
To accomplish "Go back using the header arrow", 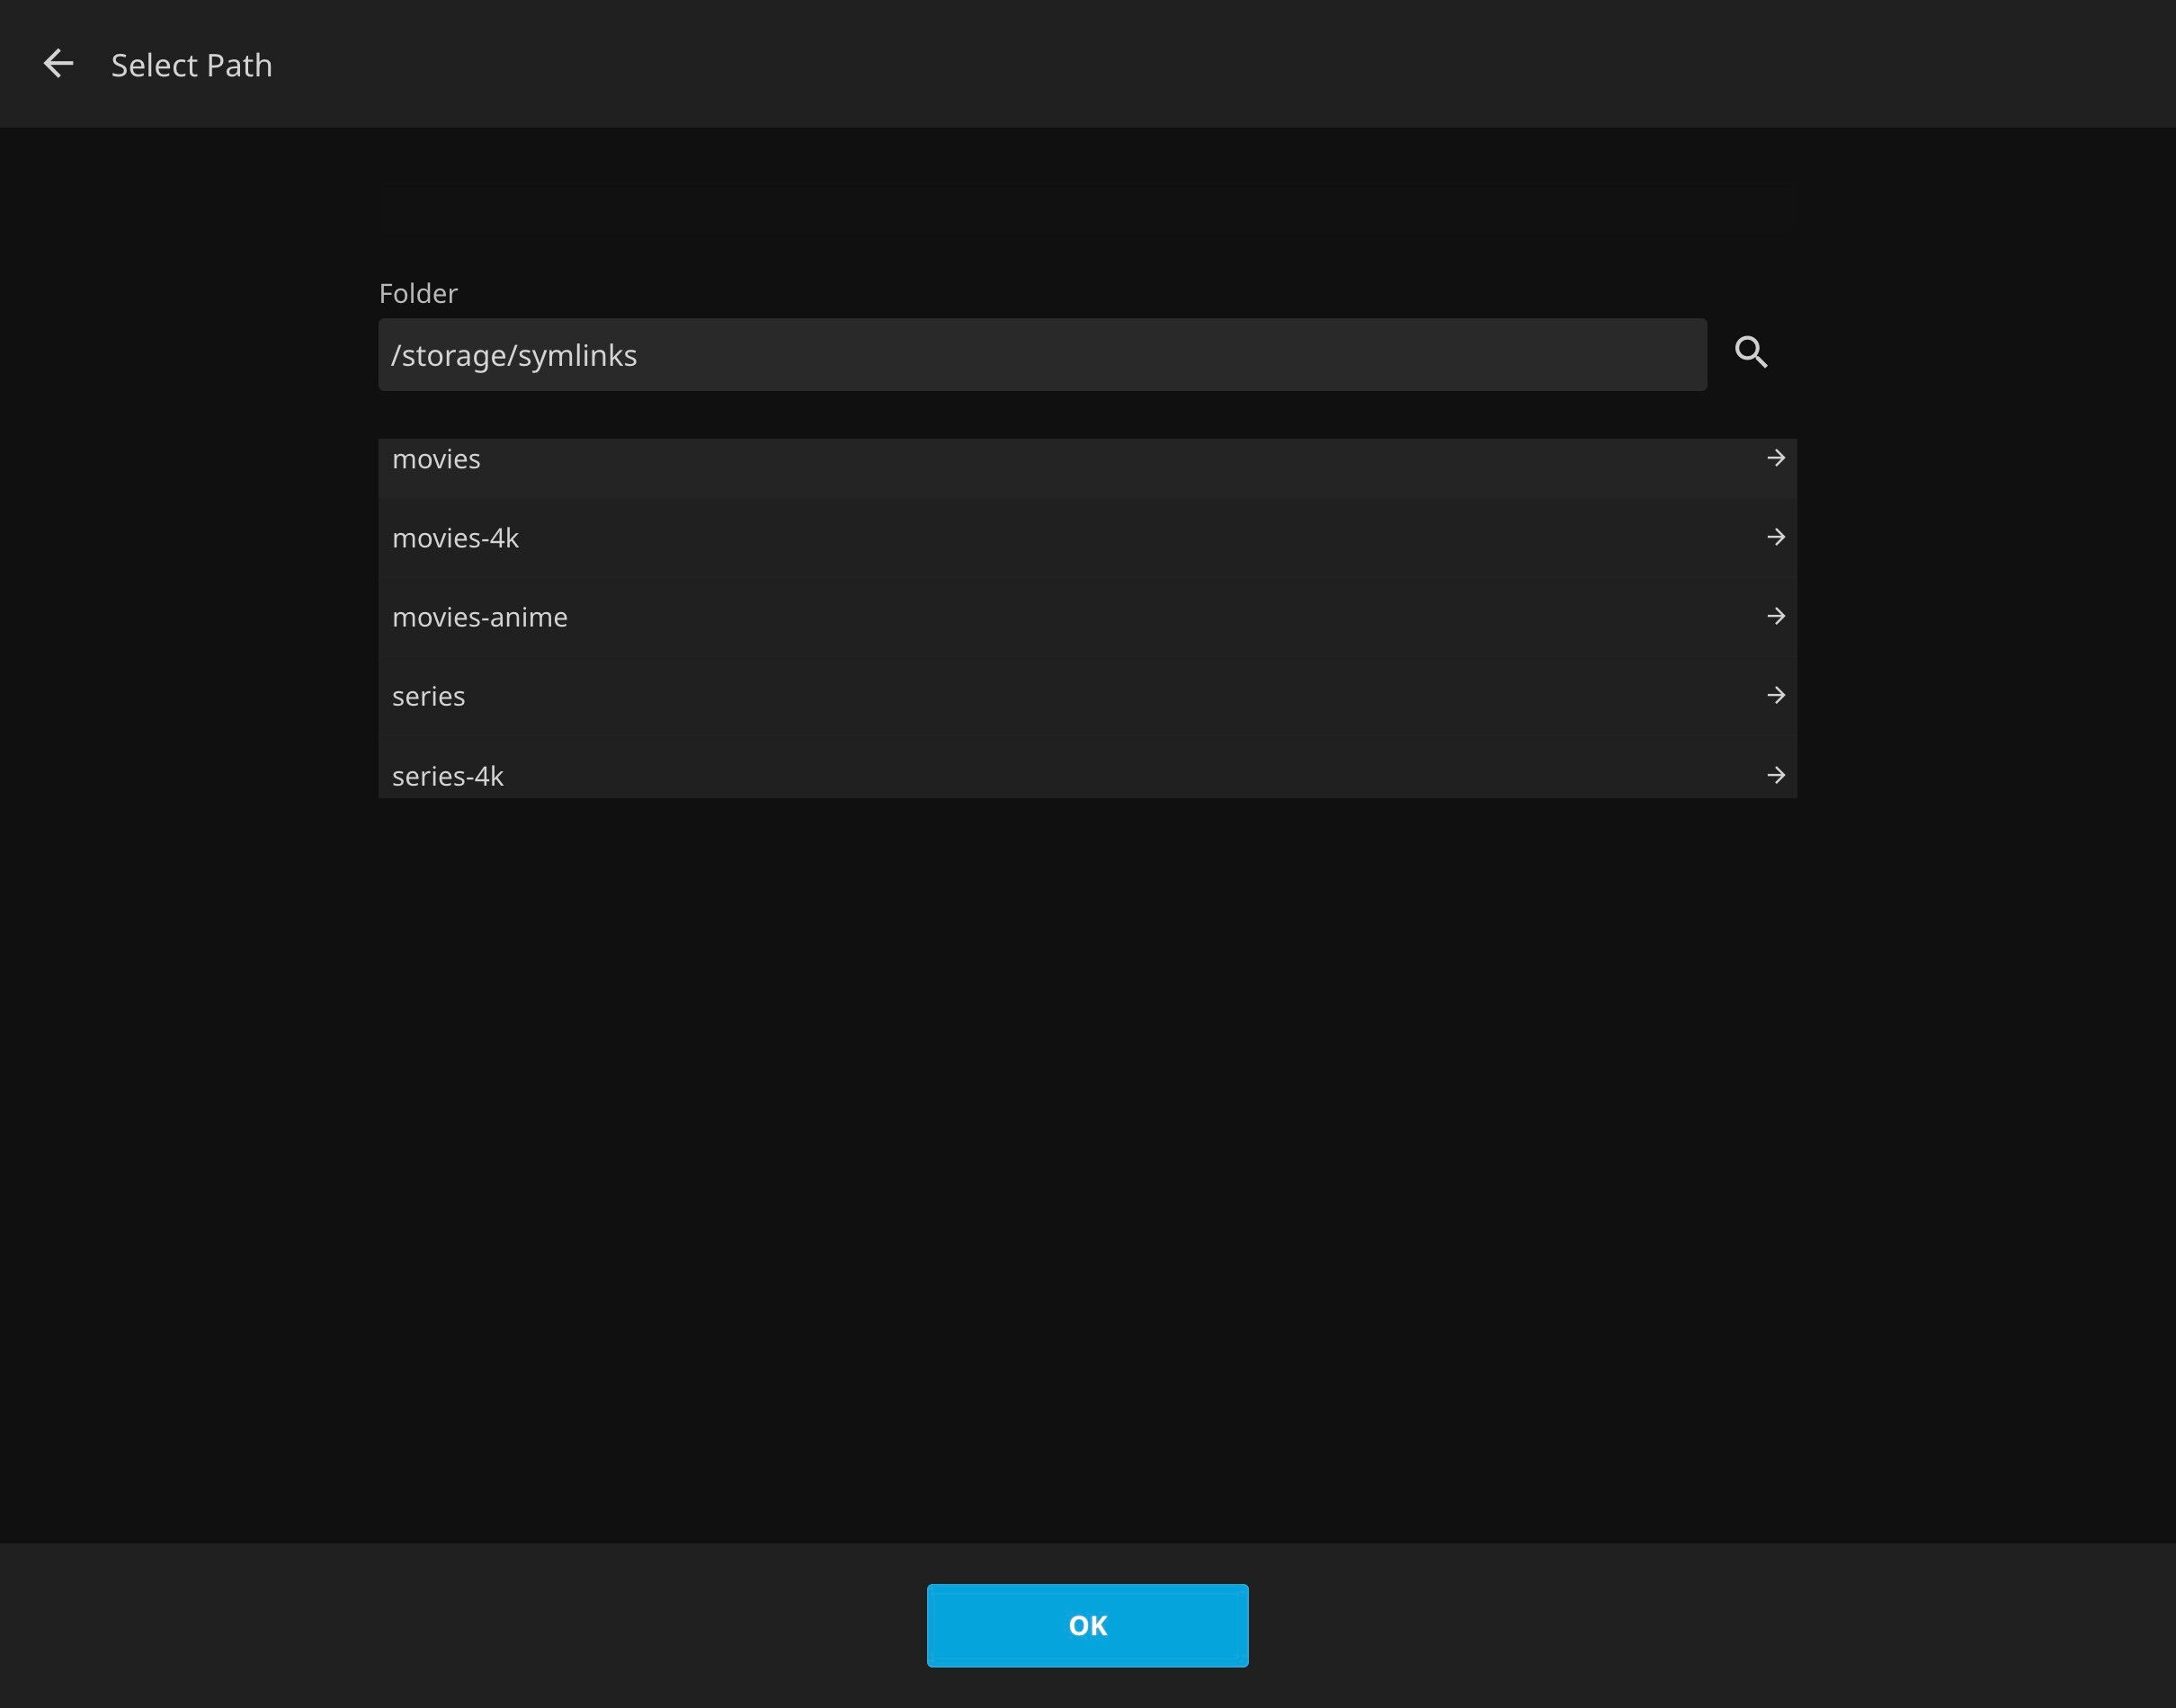I will pyautogui.click(x=58, y=64).
